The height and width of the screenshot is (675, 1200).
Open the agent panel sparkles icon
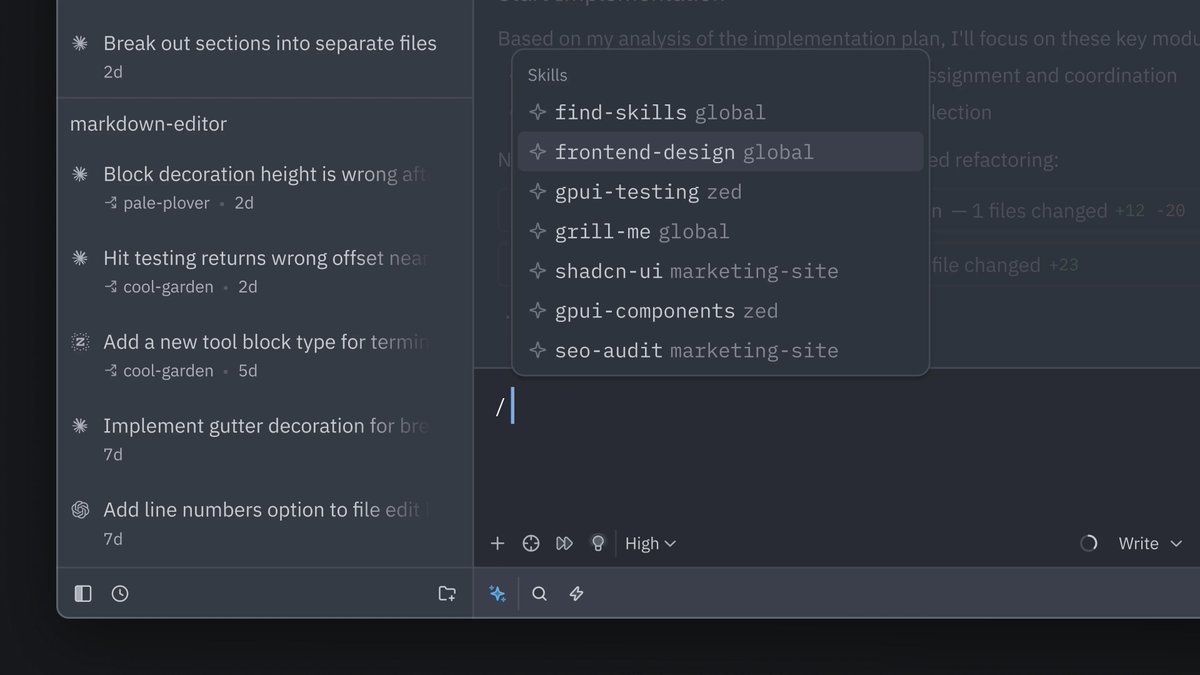pyautogui.click(x=497, y=594)
